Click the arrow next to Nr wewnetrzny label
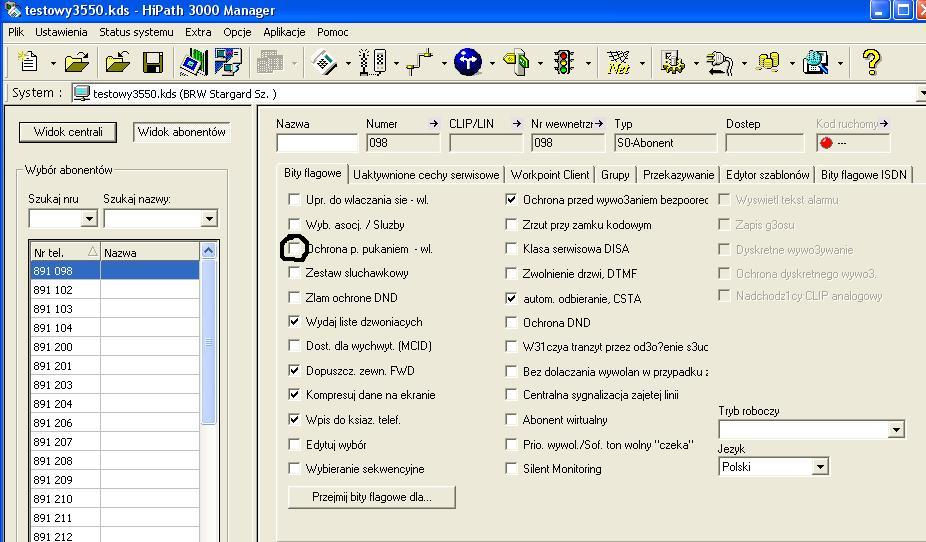 point(599,123)
